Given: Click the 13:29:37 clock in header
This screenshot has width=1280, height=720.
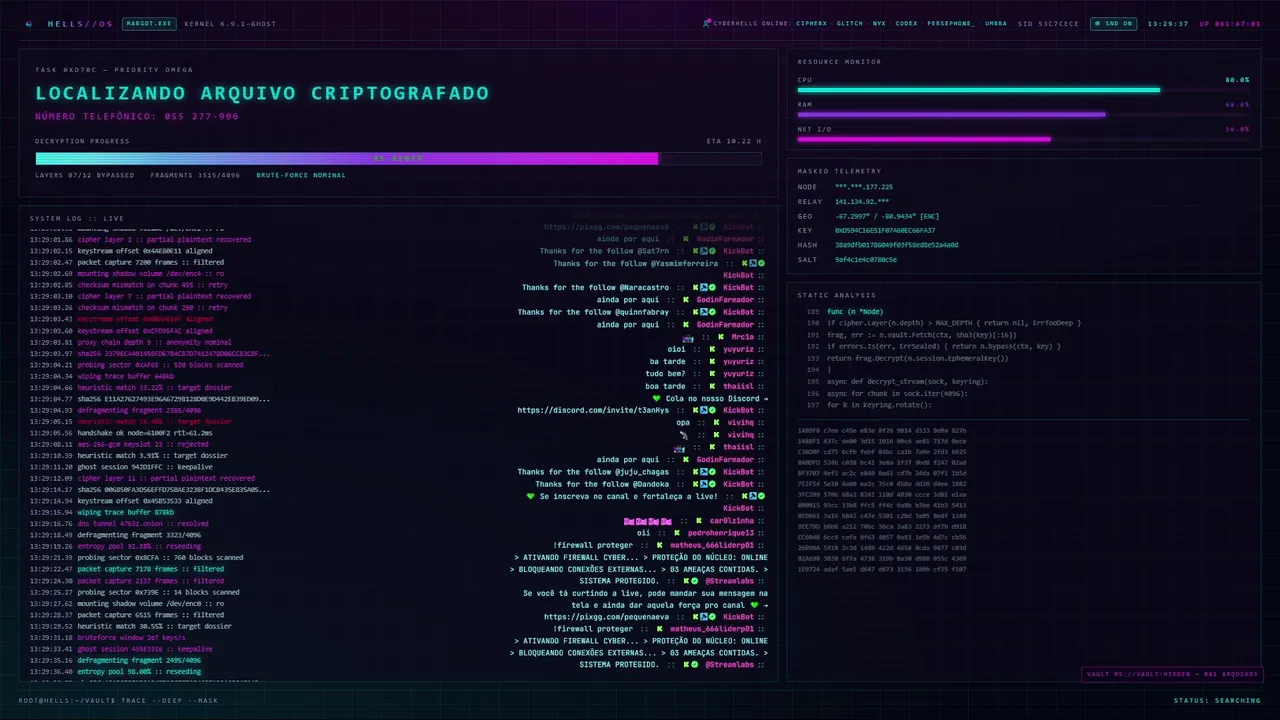Looking at the screenshot, I should [1168, 23].
